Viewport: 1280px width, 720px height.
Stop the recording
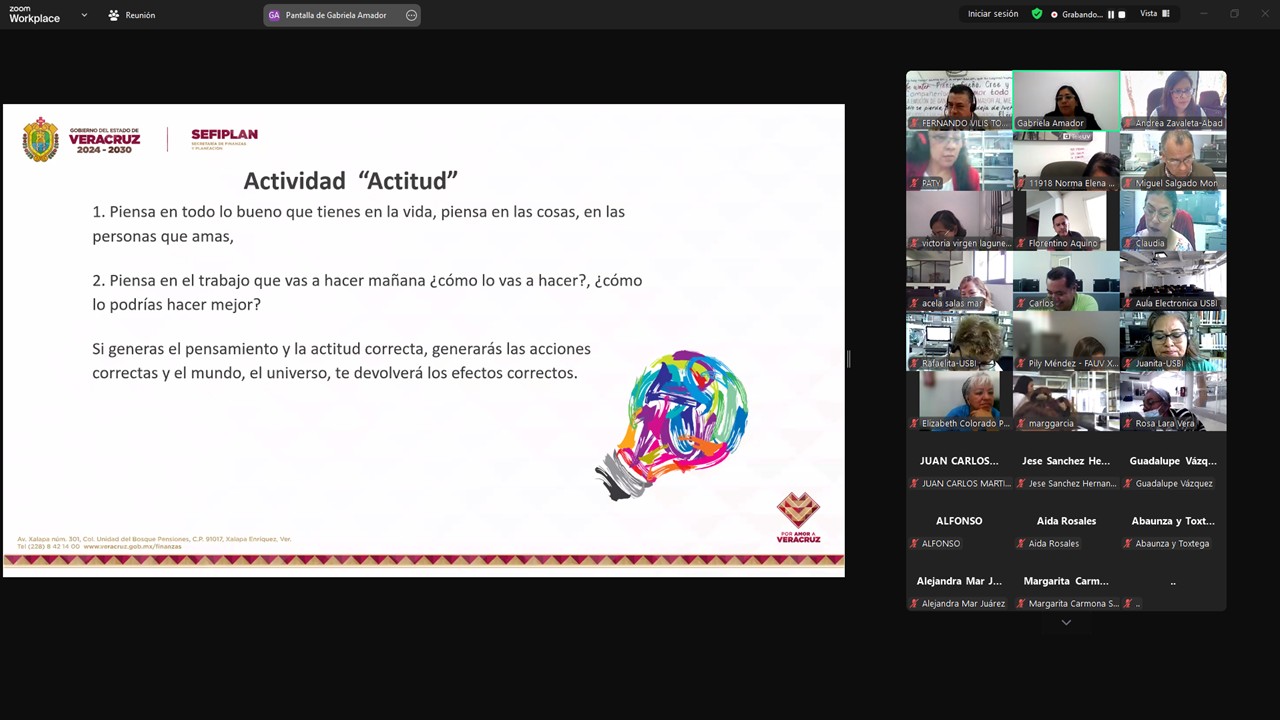(x=1121, y=15)
